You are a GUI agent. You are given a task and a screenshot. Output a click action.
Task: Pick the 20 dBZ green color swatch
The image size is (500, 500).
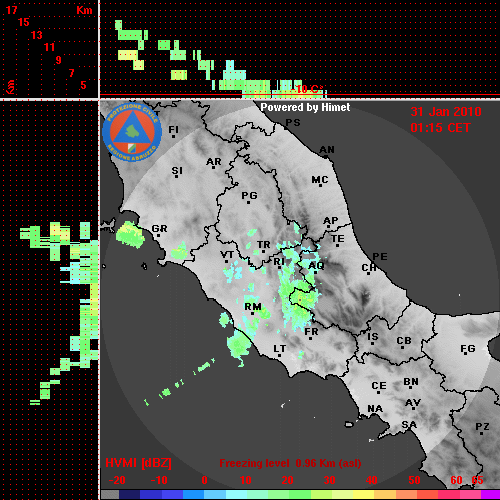coord(288,495)
